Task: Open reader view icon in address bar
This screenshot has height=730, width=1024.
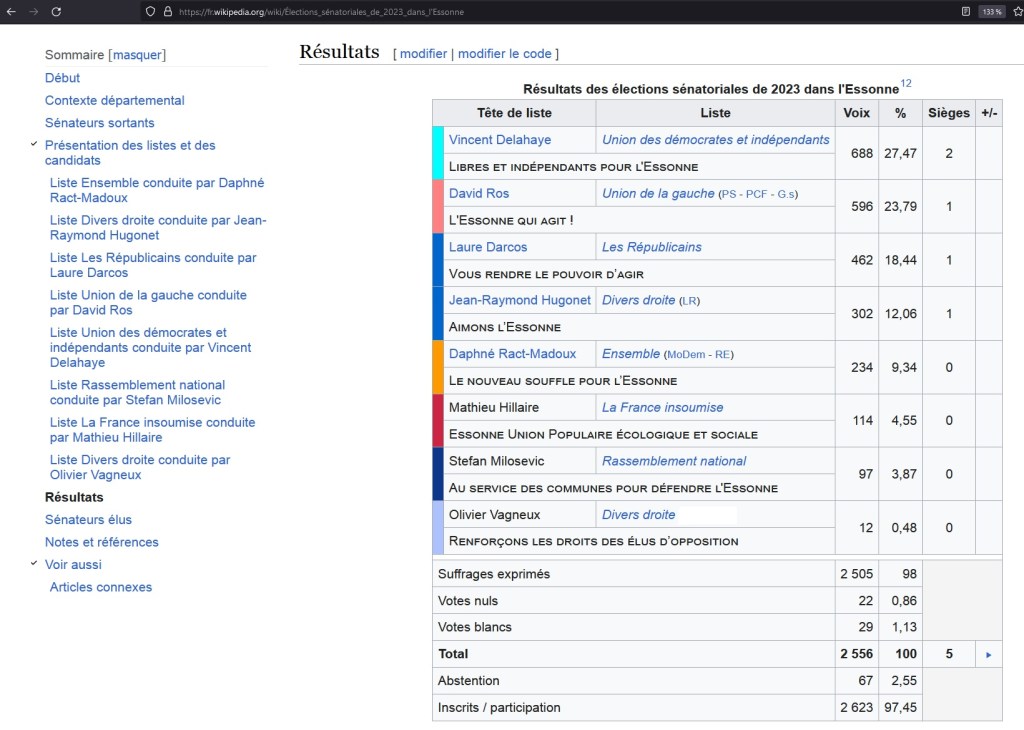Action: click(965, 11)
